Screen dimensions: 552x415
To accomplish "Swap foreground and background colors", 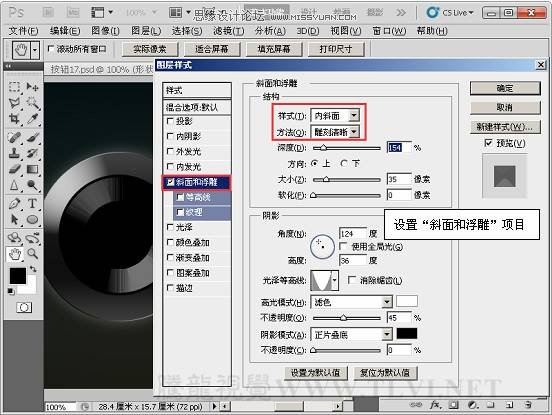I will 33,269.
